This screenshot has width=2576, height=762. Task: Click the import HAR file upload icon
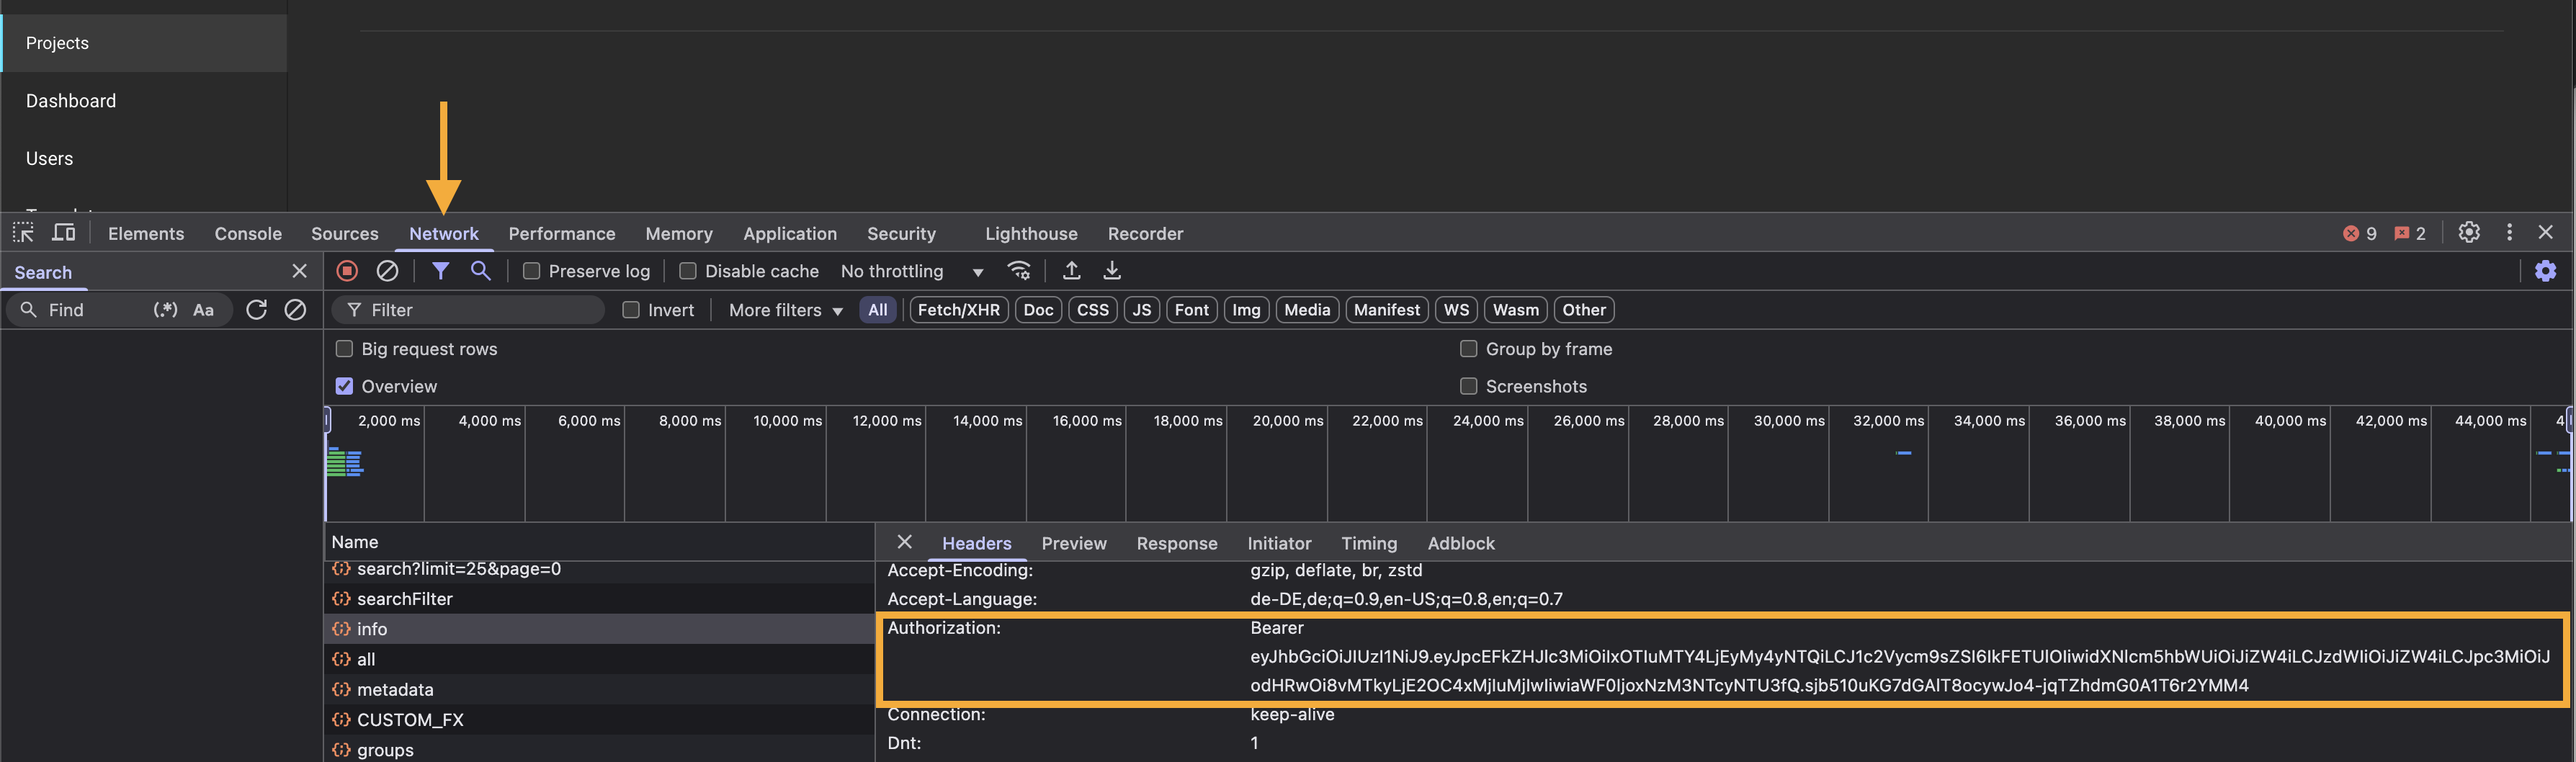pyautogui.click(x=1071, y=271)
